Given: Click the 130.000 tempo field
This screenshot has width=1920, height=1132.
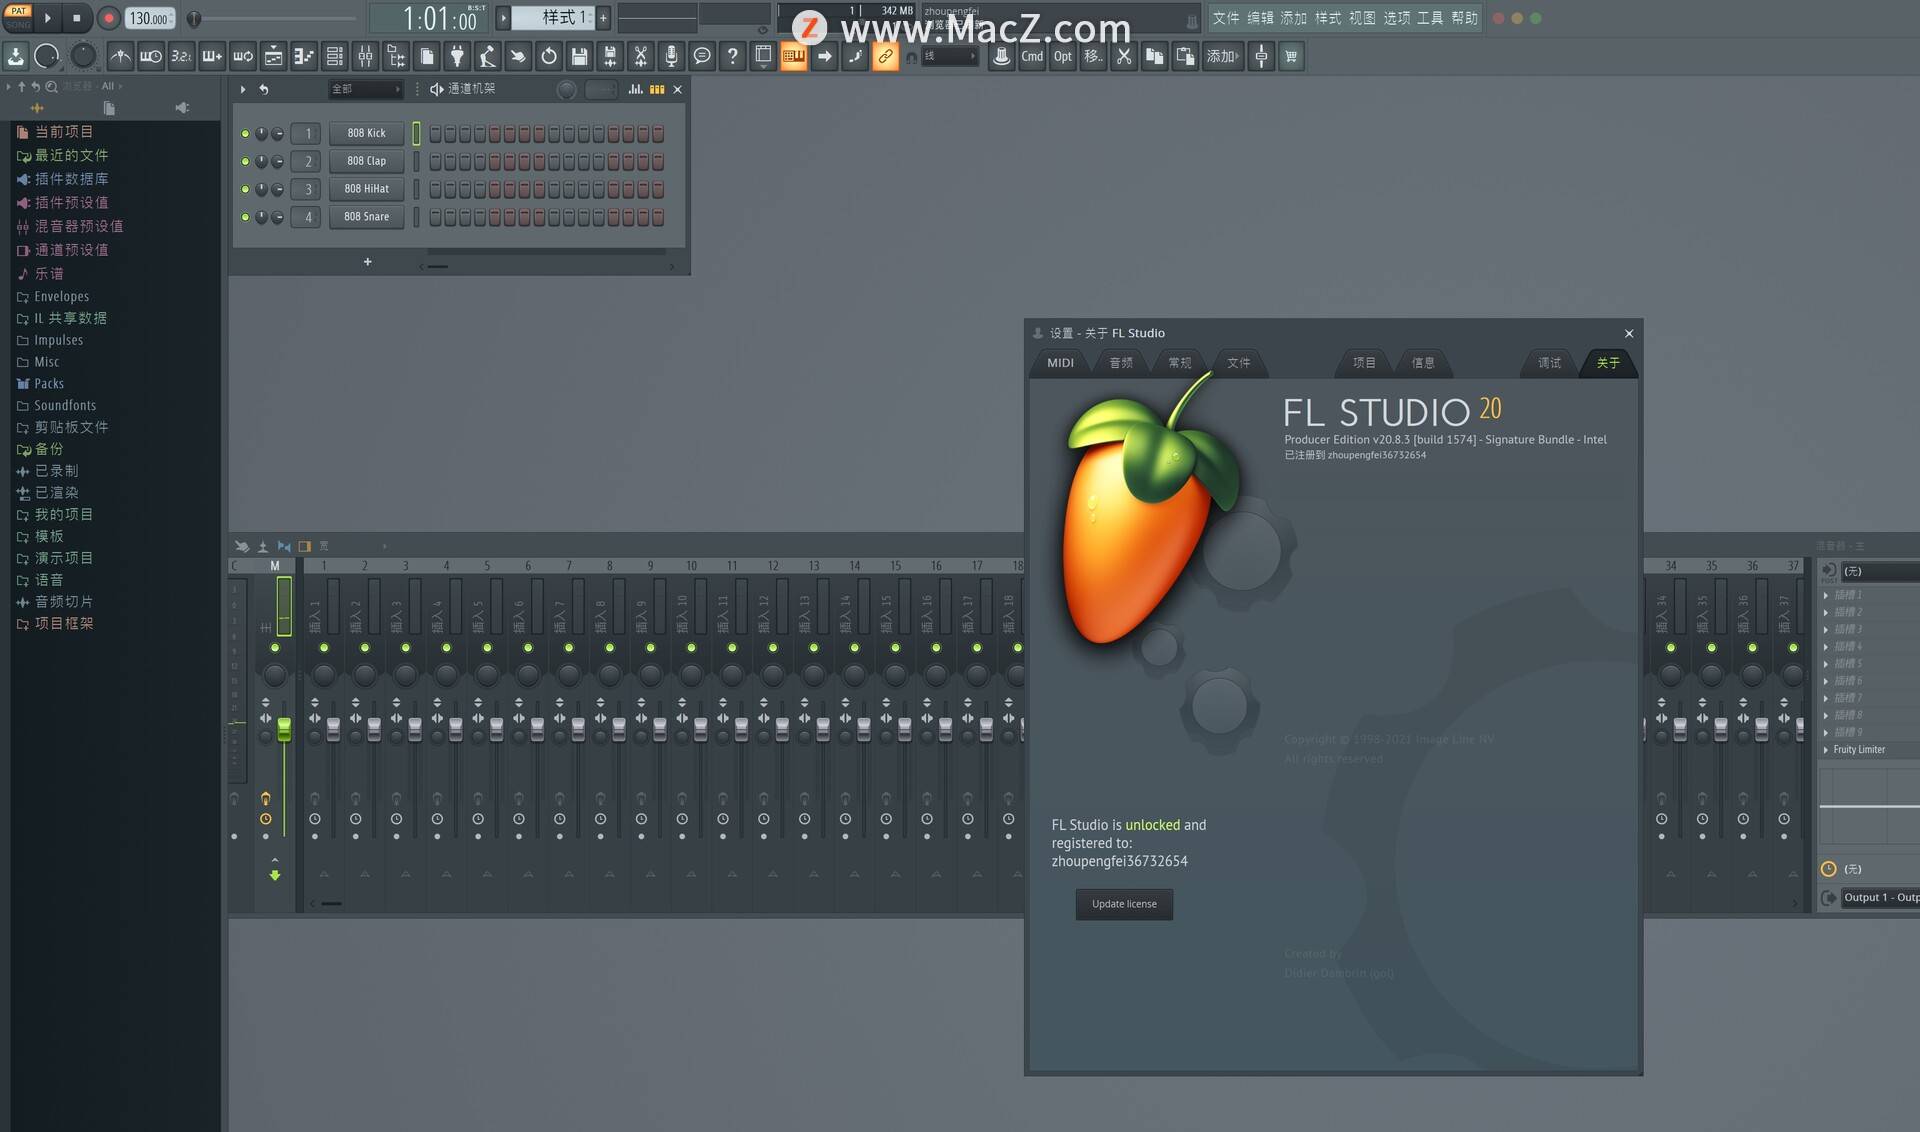Looking at the screenshot, I should tap(150, 18).
